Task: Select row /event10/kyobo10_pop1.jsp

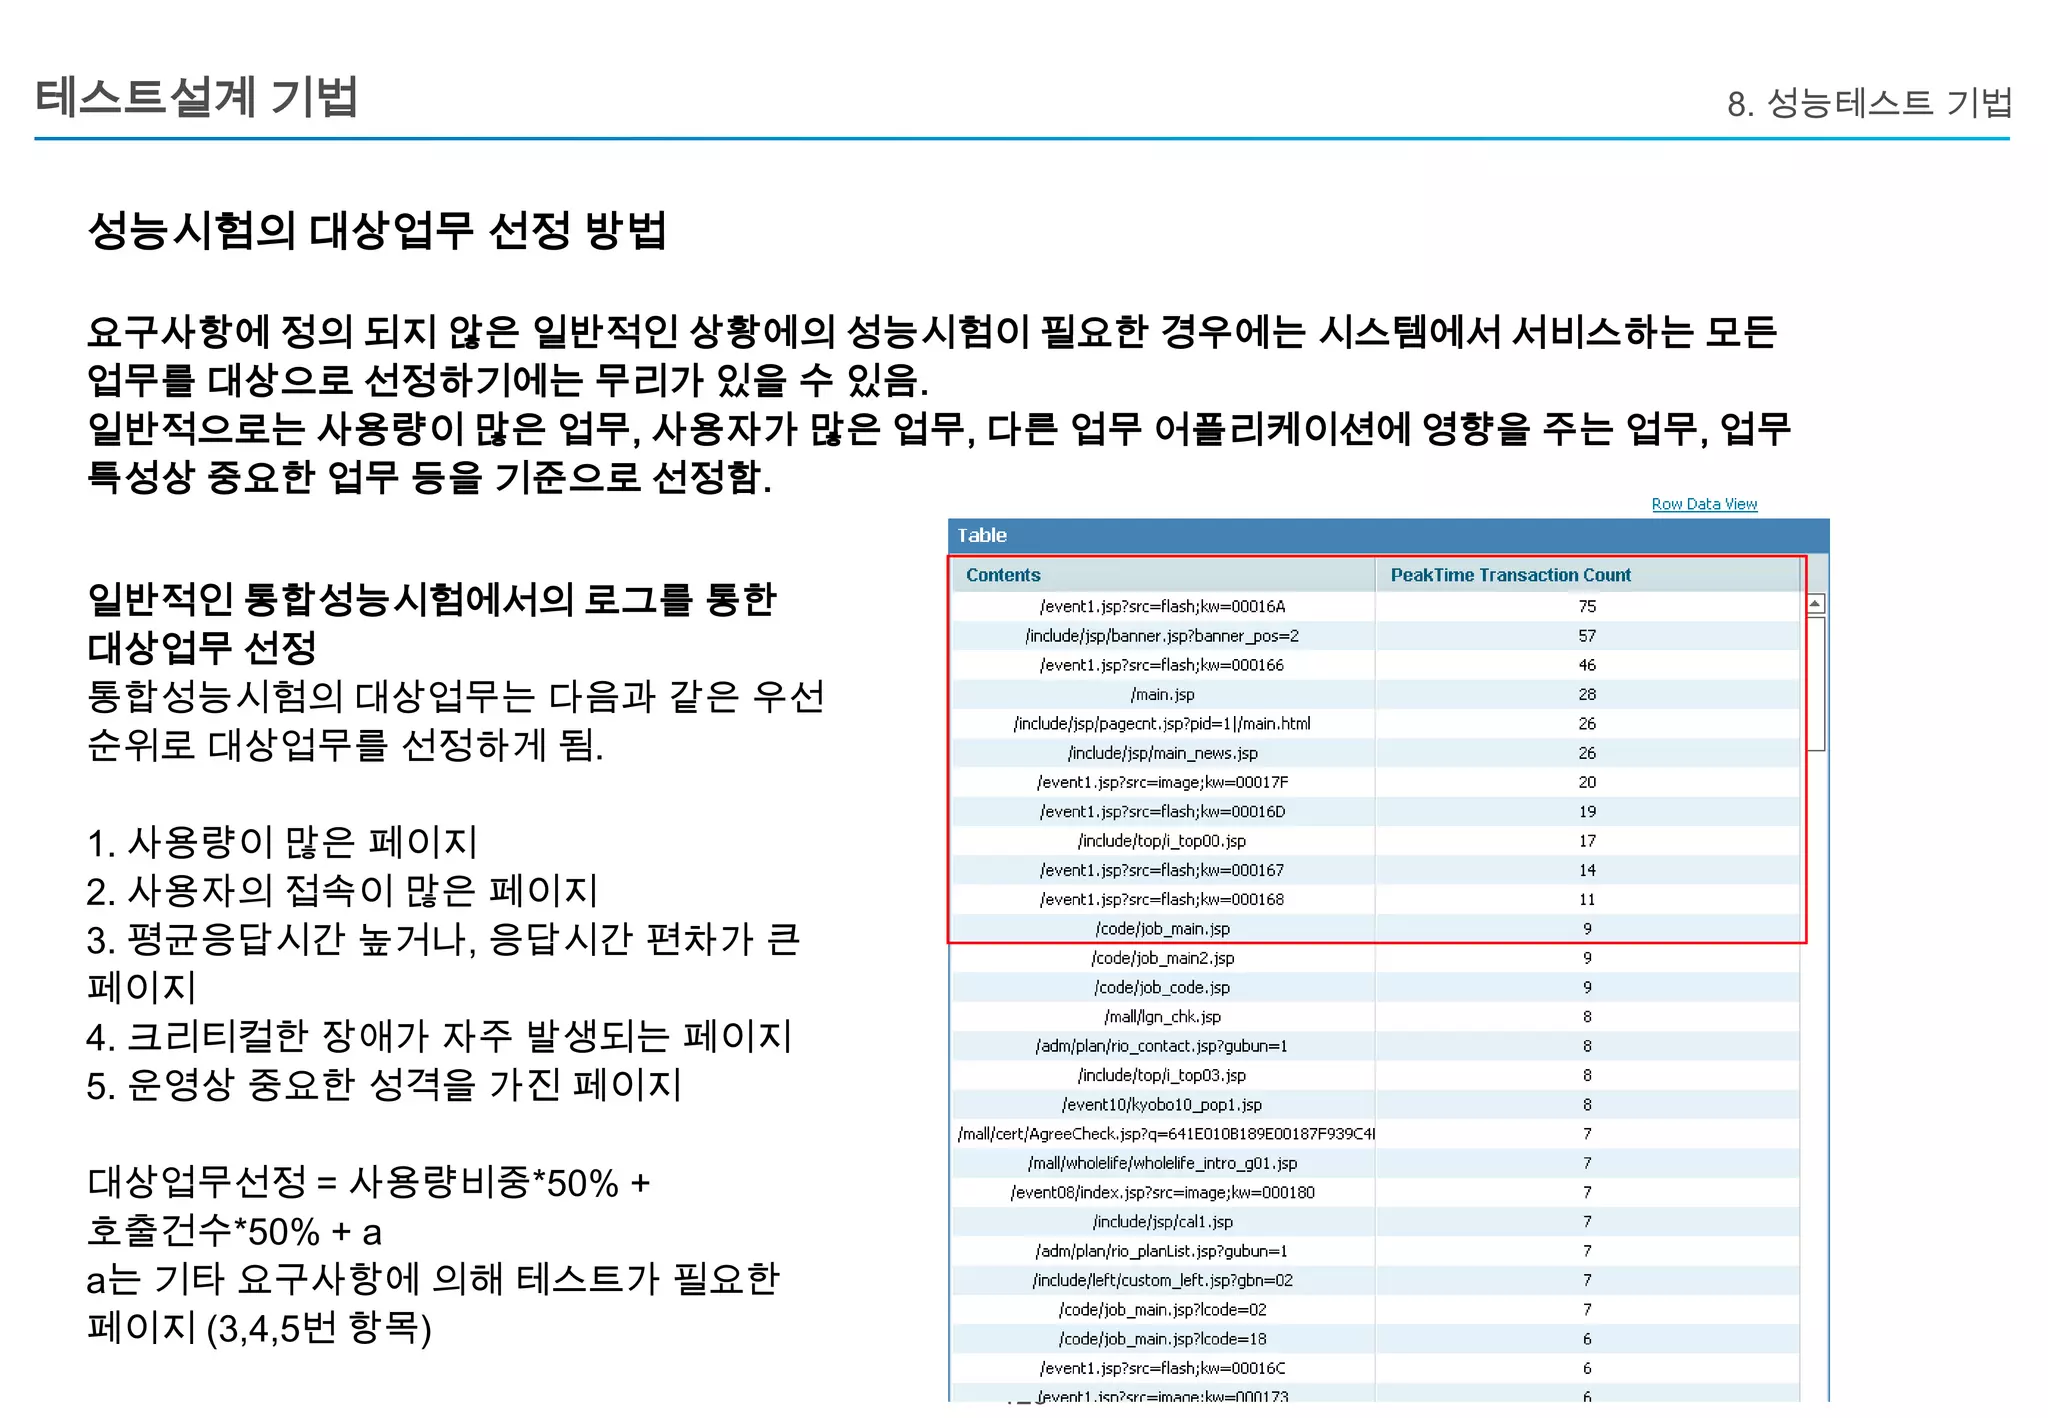Action: coord(1376,1105)
